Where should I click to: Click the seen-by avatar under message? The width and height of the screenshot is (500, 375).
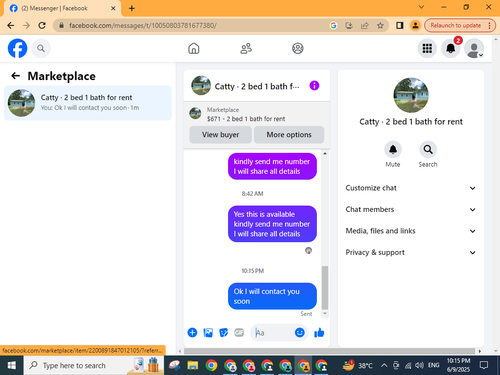[309, 250]
